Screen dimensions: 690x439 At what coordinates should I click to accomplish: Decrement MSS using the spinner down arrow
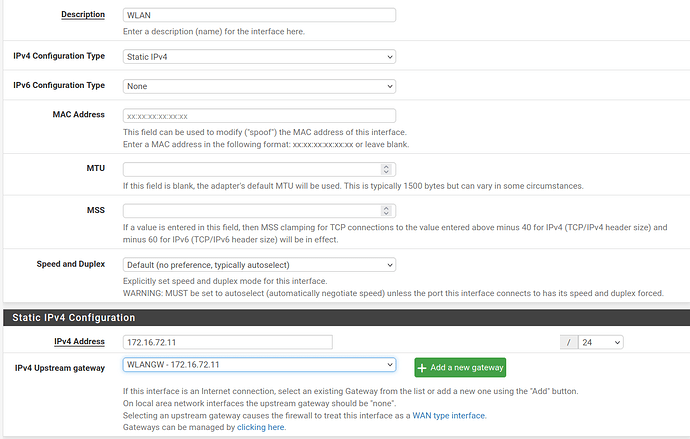(x=388, y=214)
